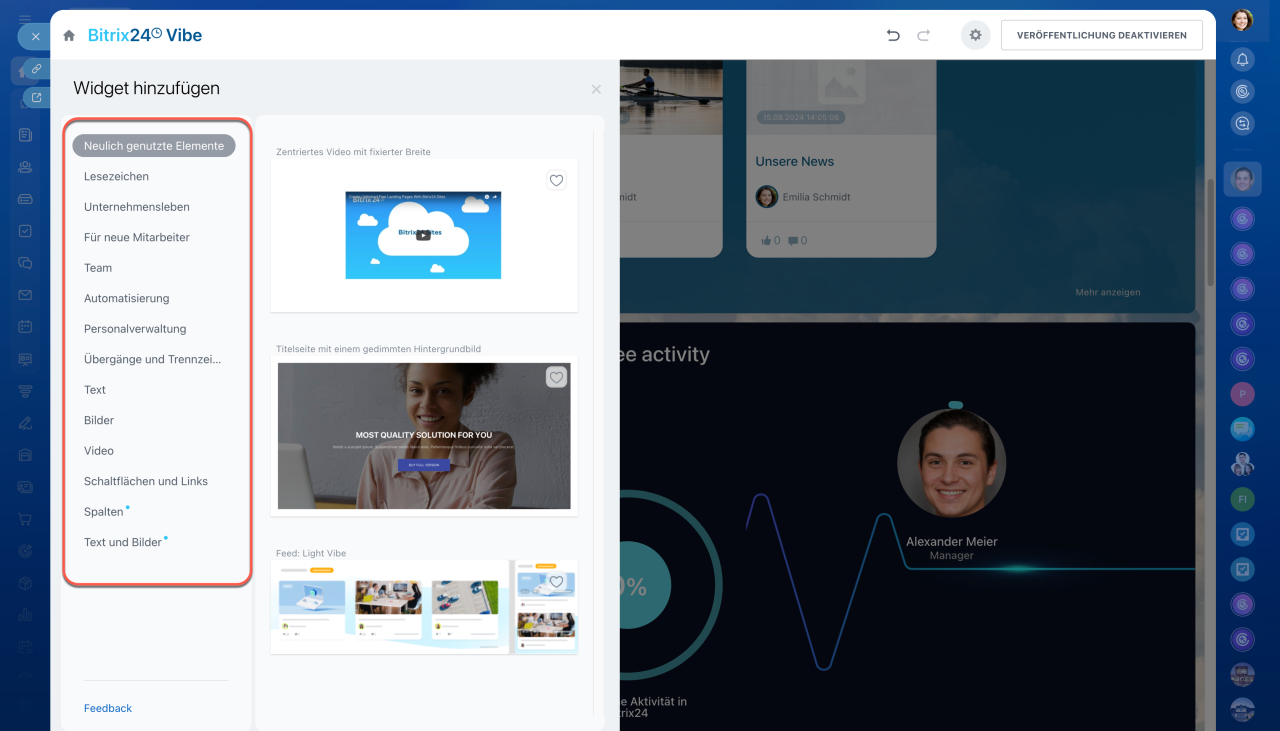Select Neulich genutzte Elemente category
This screenshot has width=1280, height=731.
click(x=154, y=146)
